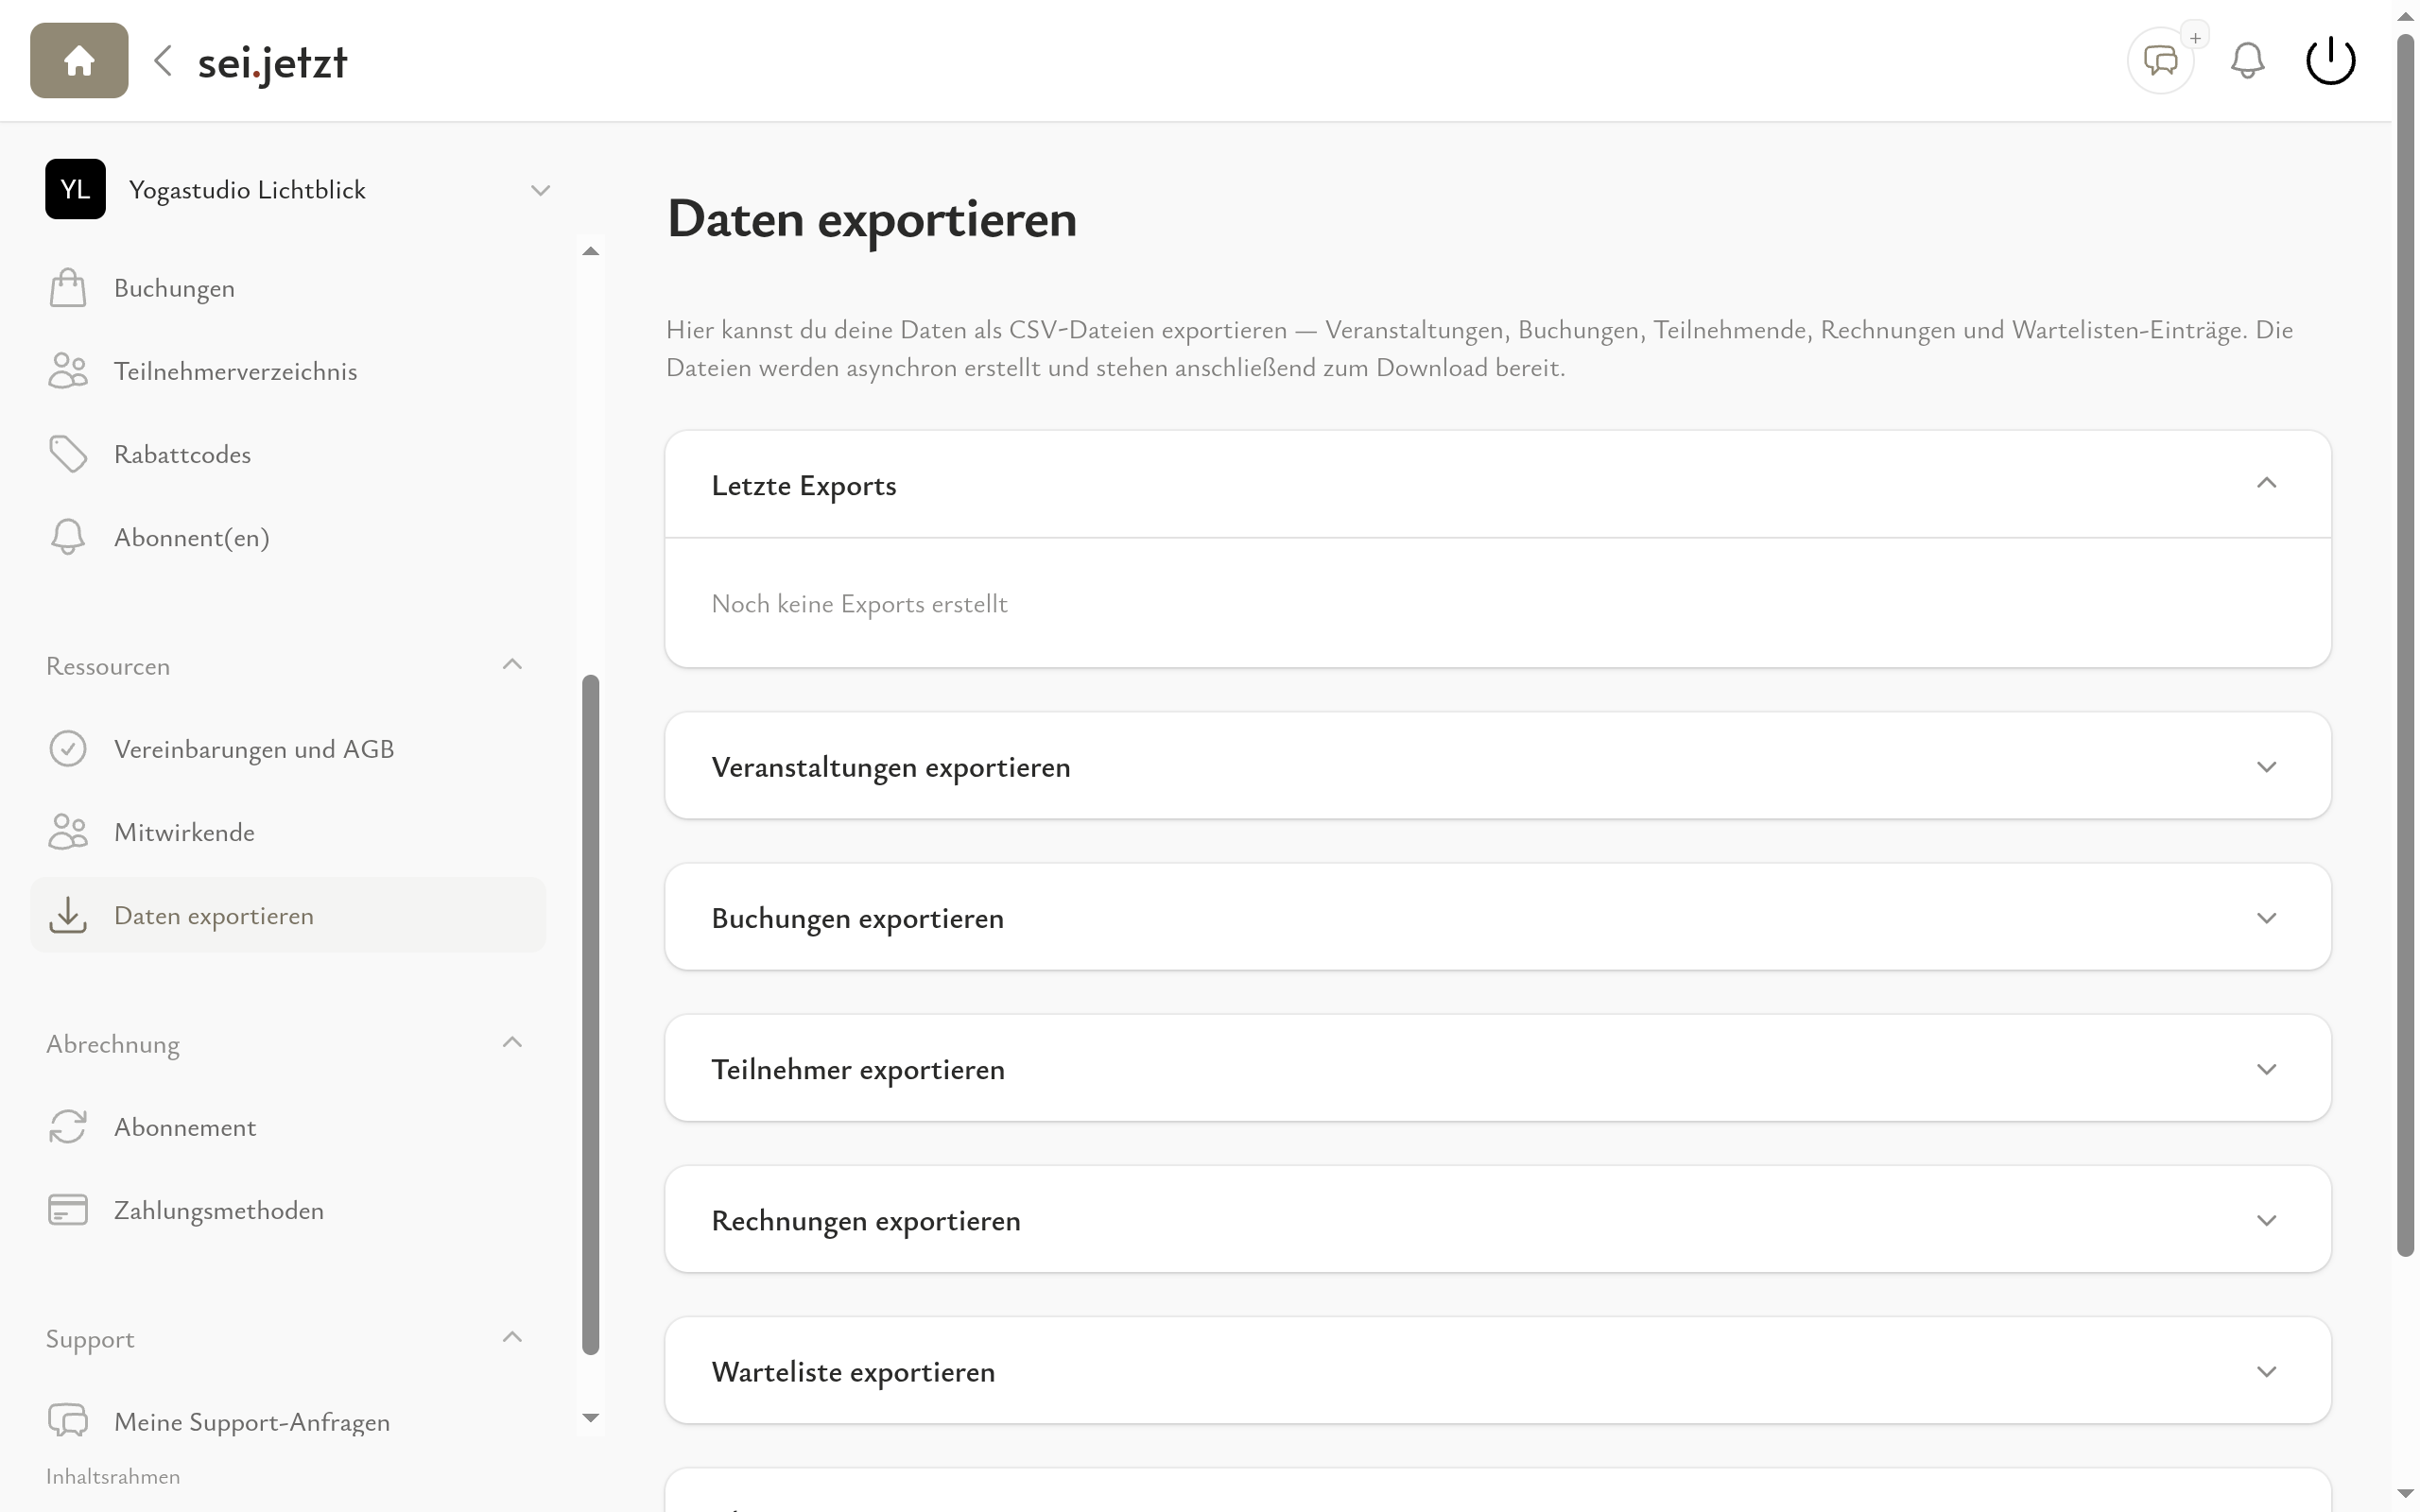Image resolution: width=2420 pixels, height=1512 pixels.
Task: Click the home icon button
Action: click(x=79, y=61)
